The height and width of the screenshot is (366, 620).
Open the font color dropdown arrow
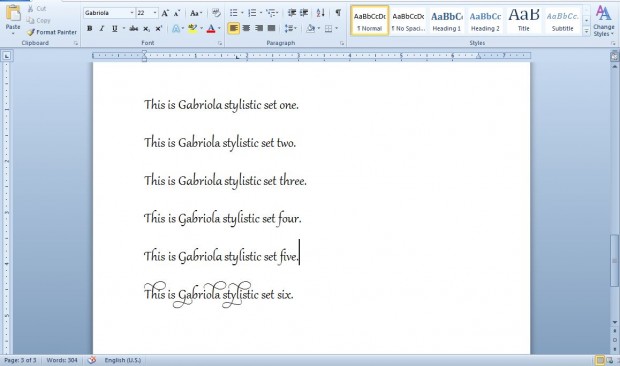pyautogui.click(x=219, y=28)
